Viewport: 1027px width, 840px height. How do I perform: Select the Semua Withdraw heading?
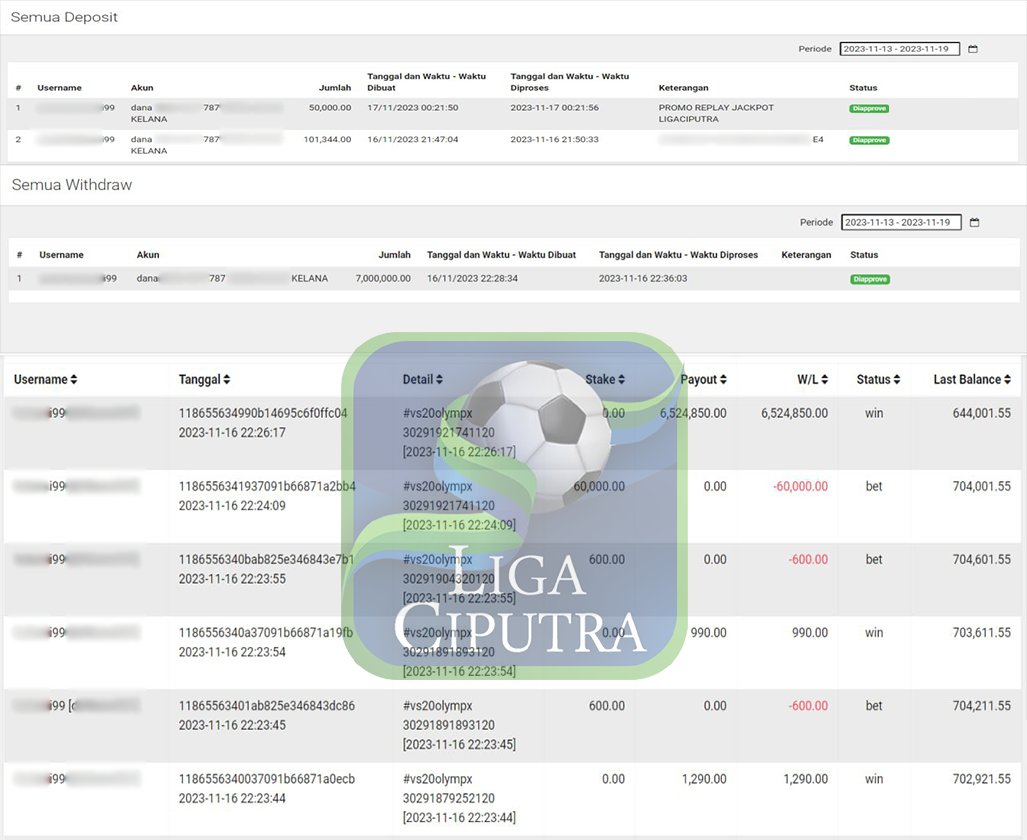coord(71,185)
